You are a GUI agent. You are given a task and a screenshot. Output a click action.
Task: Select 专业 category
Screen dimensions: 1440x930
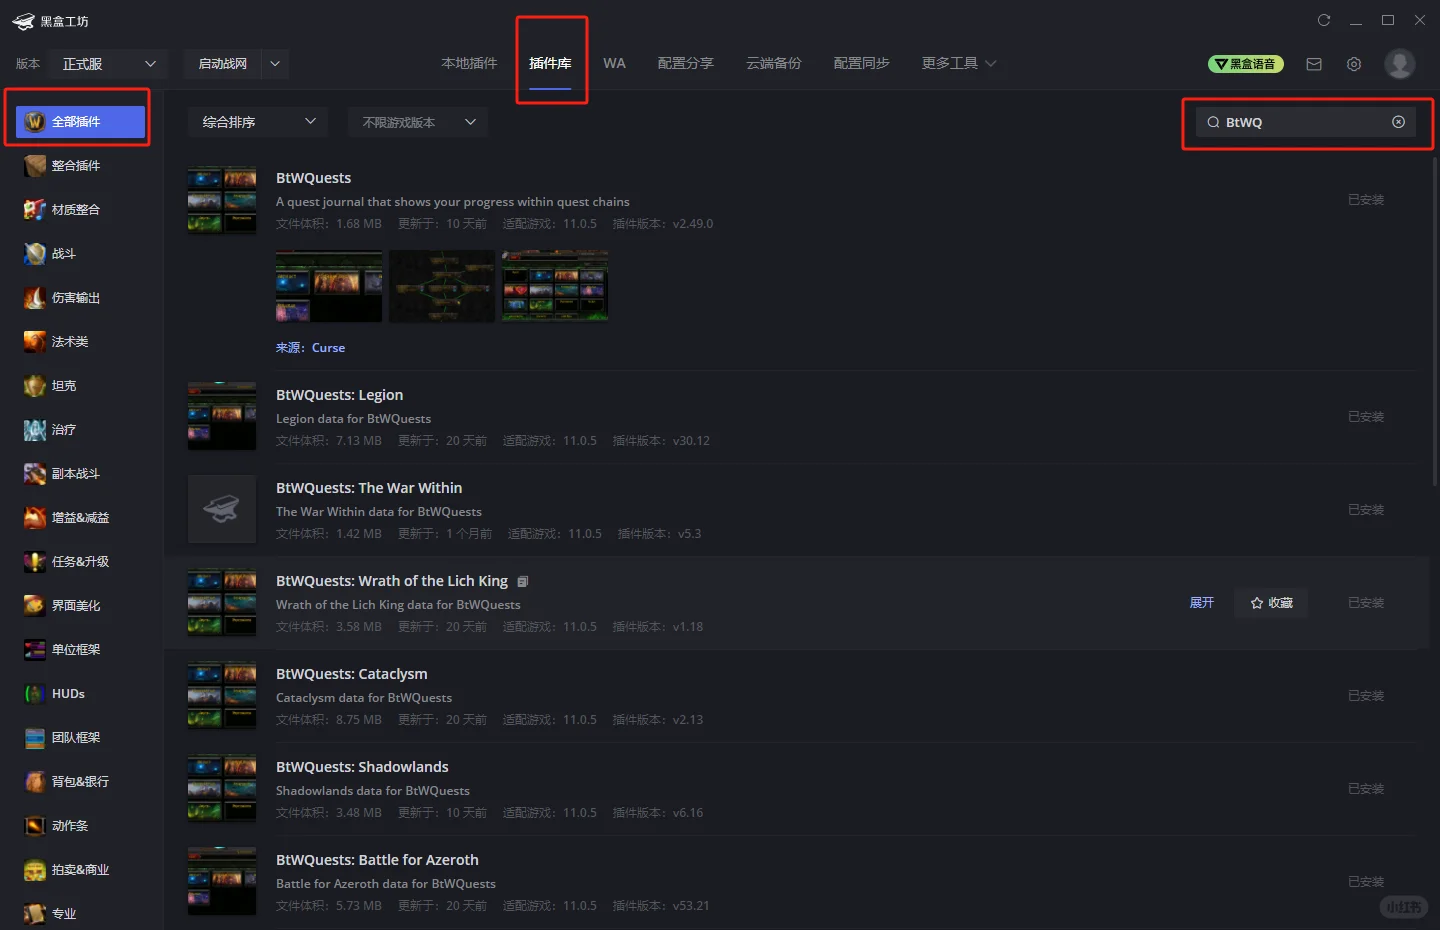(81, 914)
